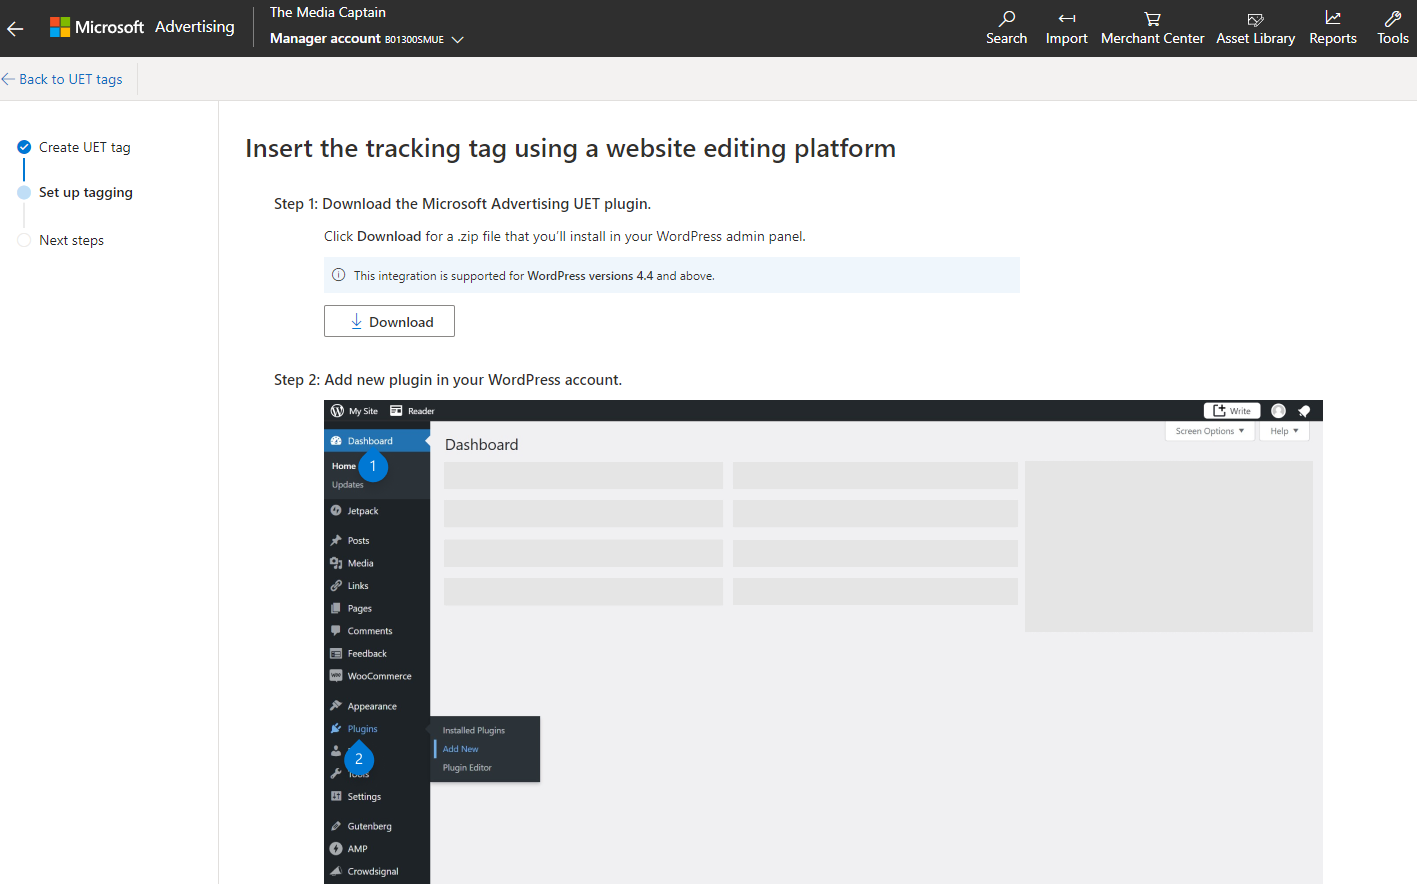
Task: Click Posts pin icon in the WordPress screenshot
Action: pyautogui.click(x=336, y=540)
